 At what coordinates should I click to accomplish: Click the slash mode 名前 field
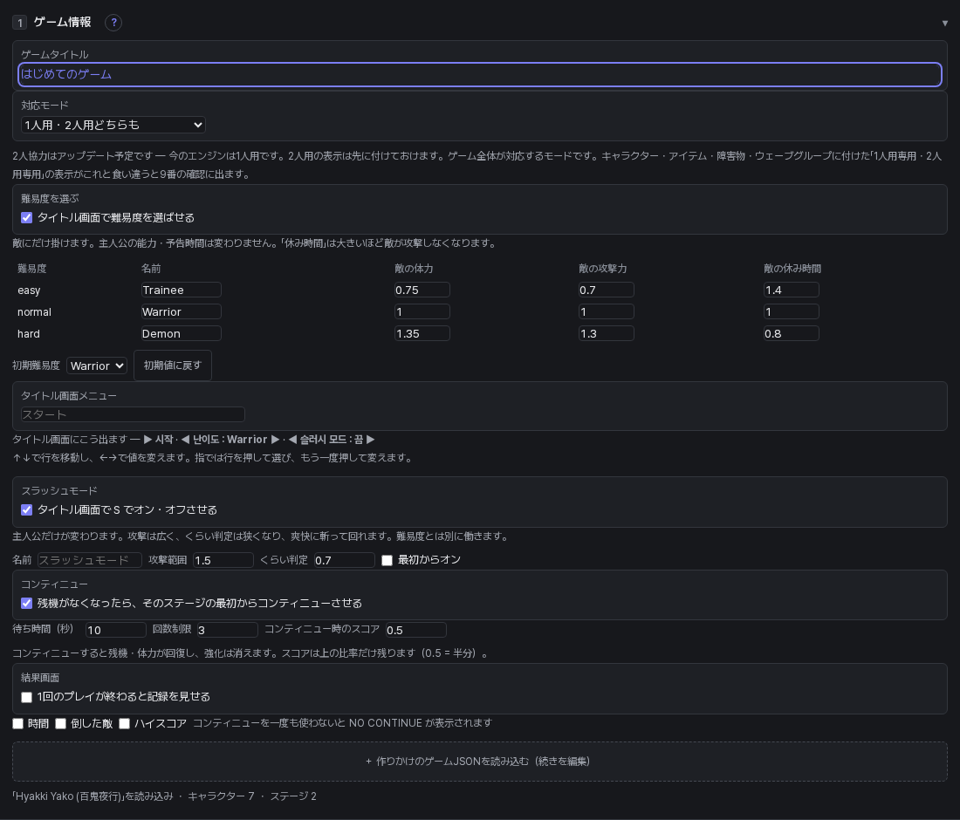89,560
